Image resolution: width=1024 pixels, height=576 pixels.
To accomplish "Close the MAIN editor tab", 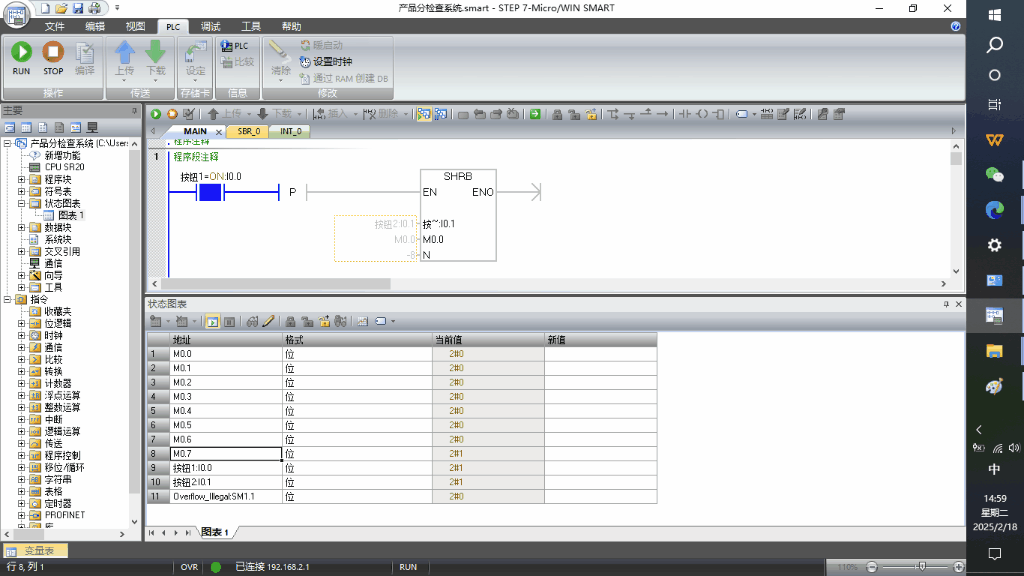I will pyautogui.click(x=219, y=132).
